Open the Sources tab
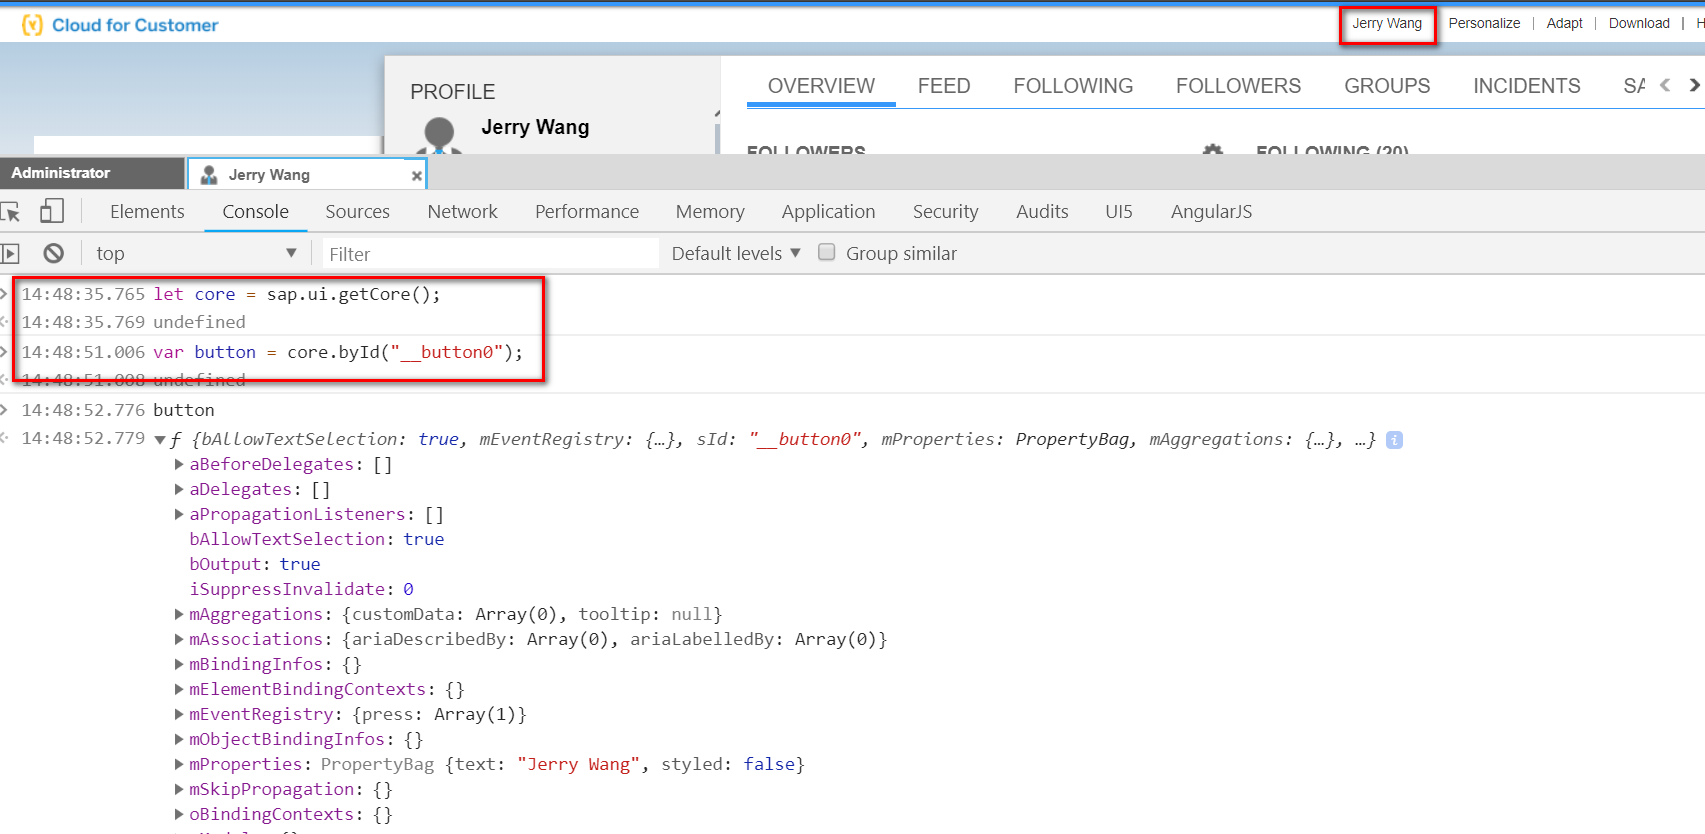Image resolution: width=1705 pixels, height=834 pixels. pyautogui.click(x=357, y=212)
